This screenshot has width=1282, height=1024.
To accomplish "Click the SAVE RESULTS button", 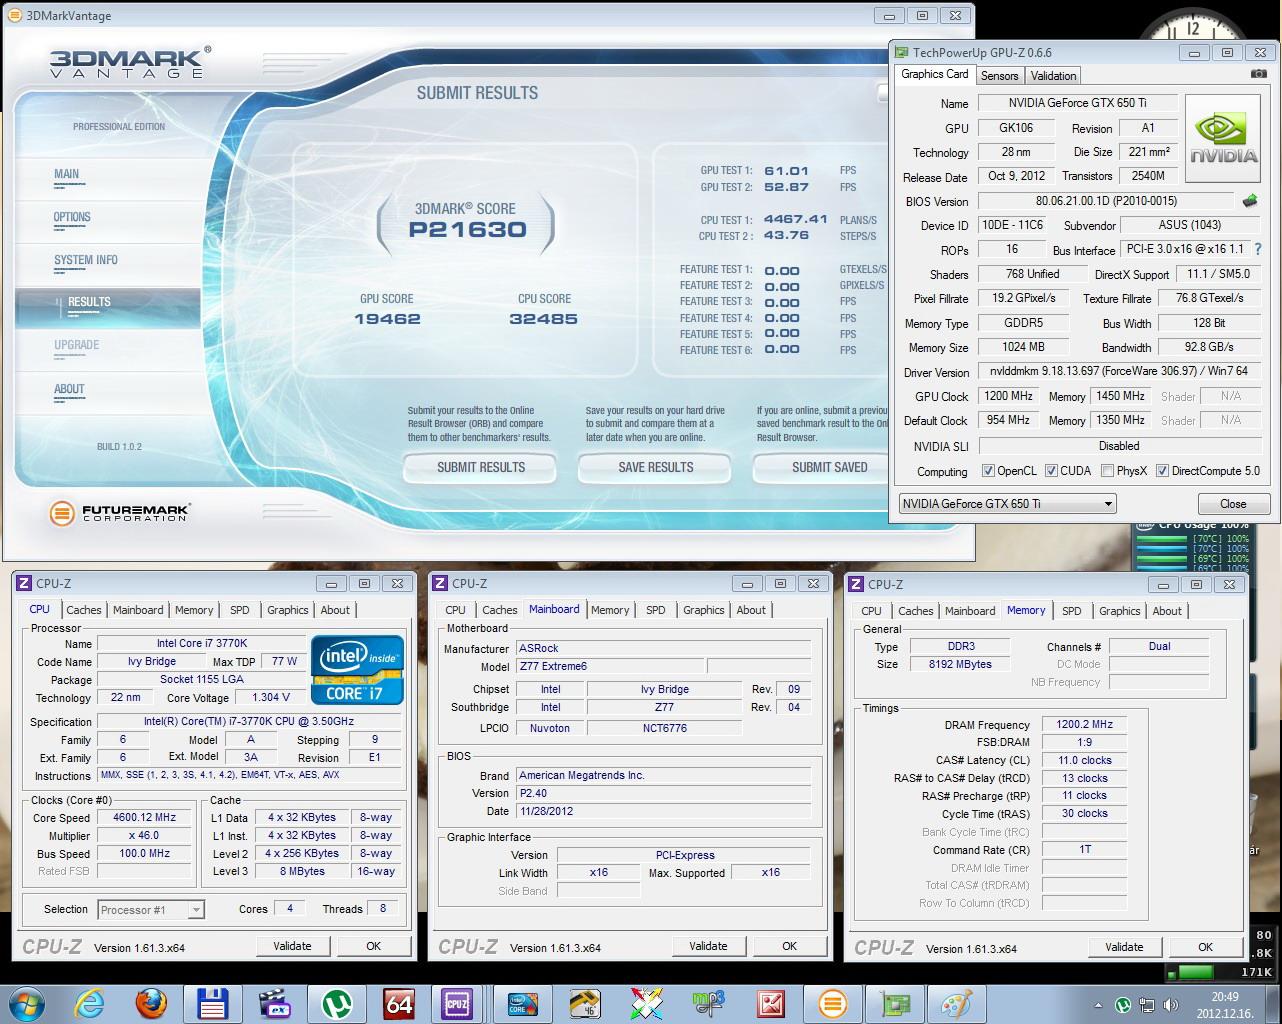I will point(655,467).
